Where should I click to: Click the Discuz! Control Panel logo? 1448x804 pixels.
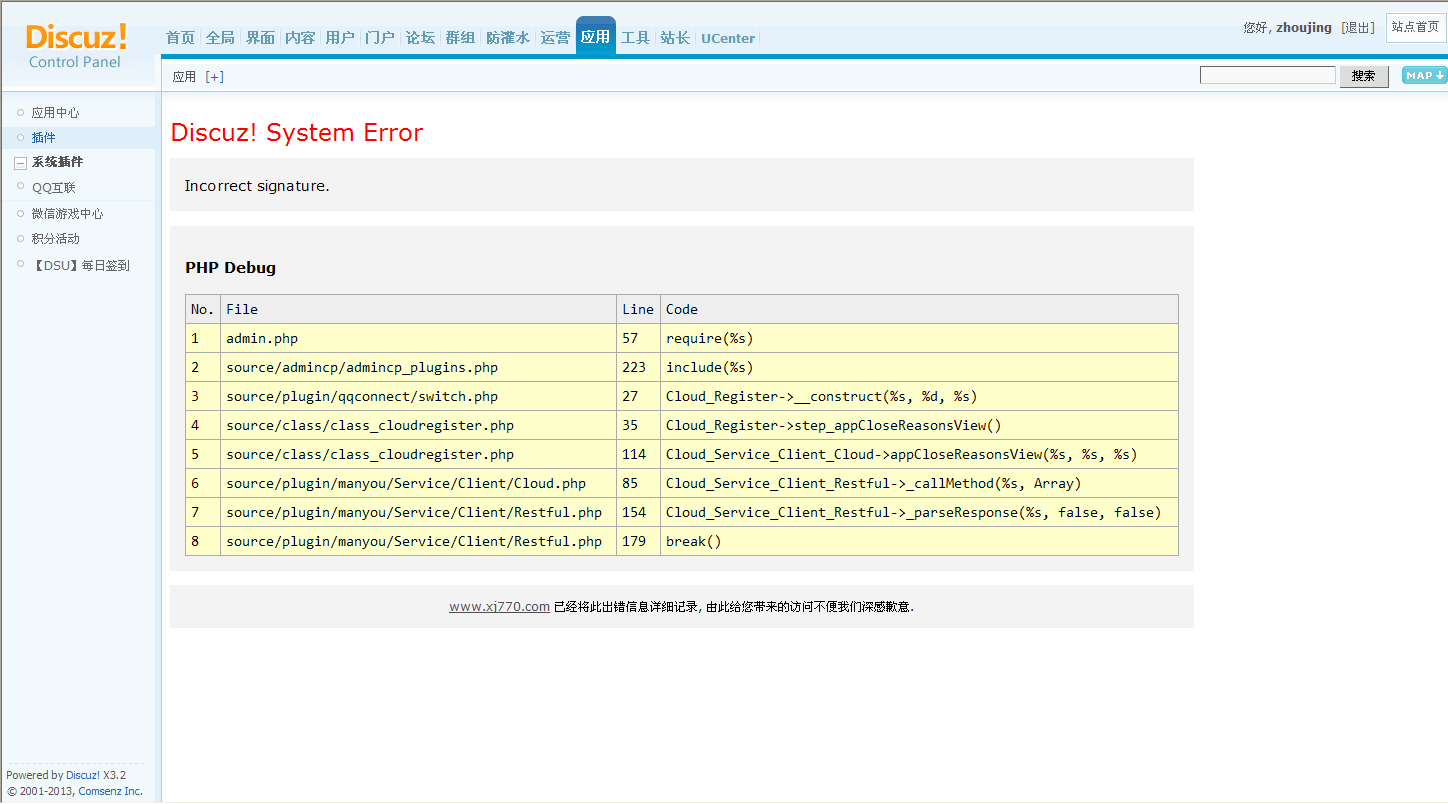coord(76,47)
